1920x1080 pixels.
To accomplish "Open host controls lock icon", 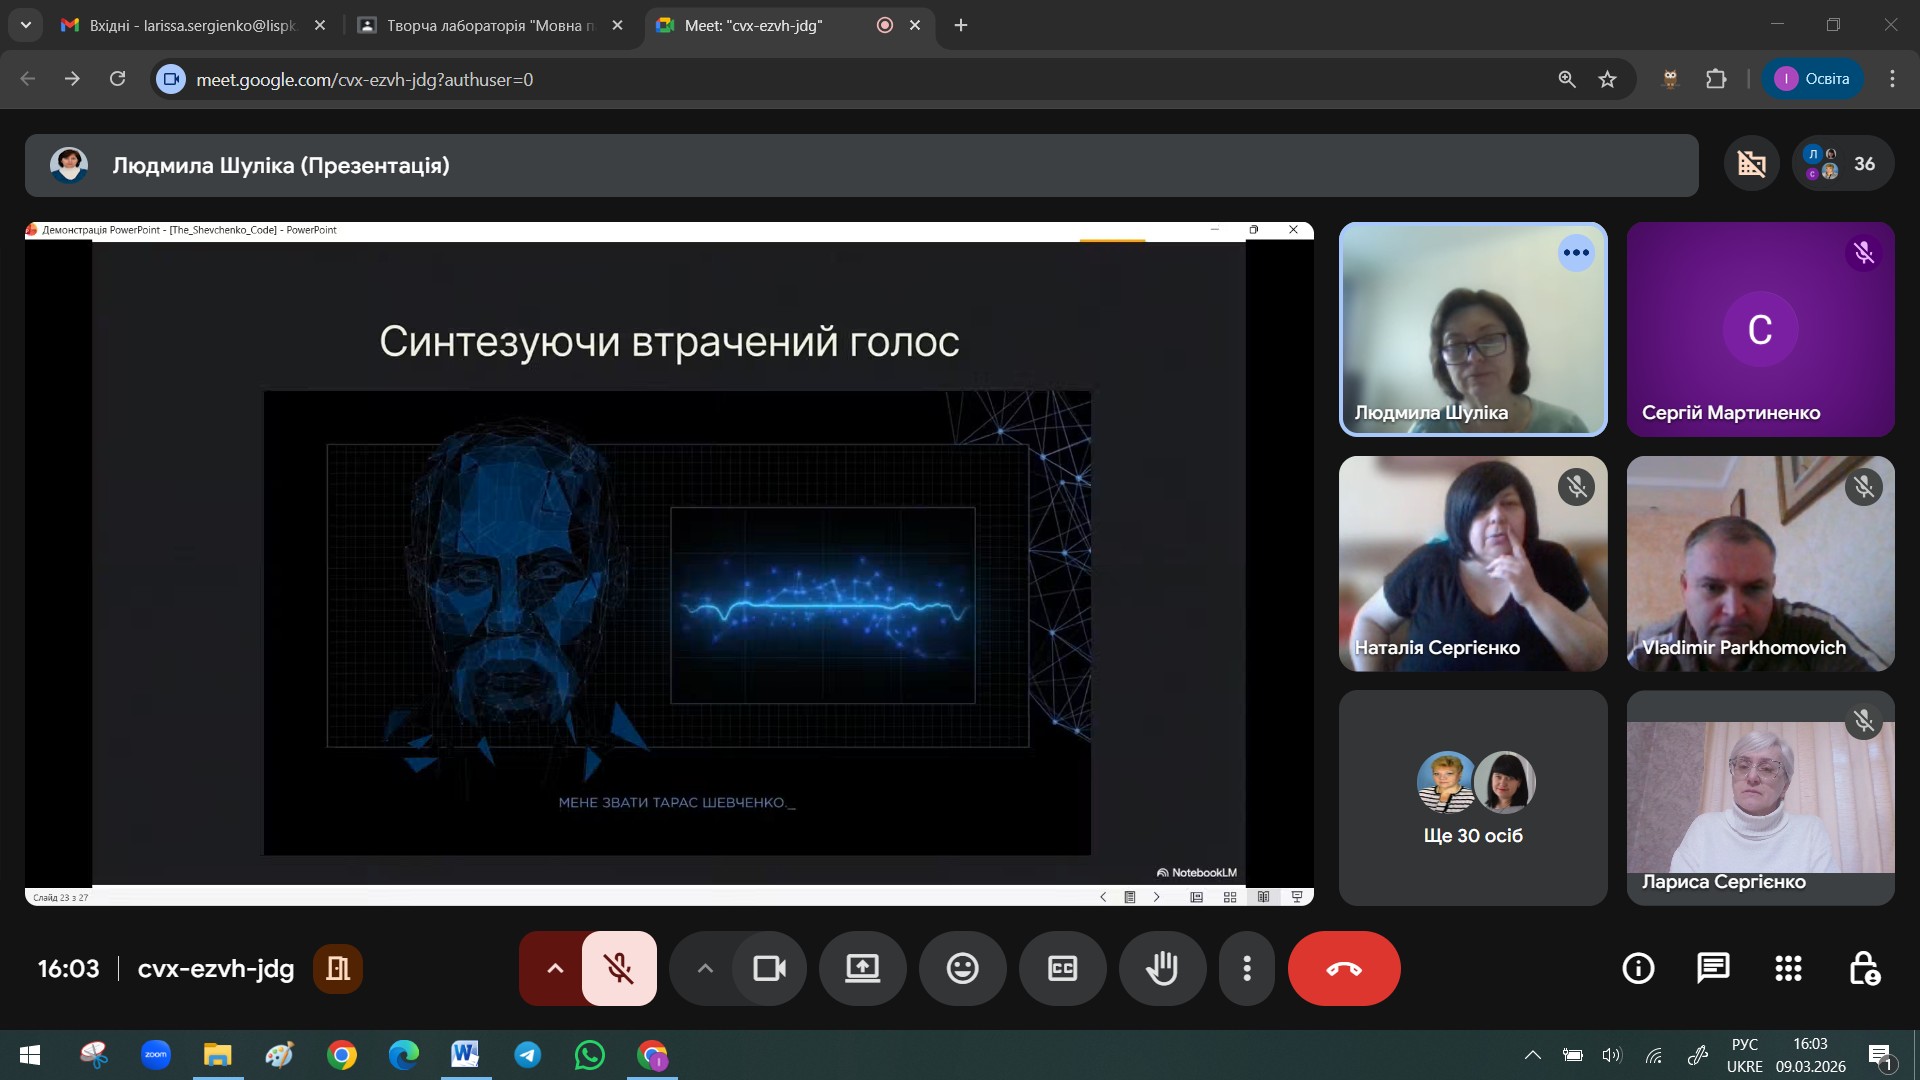I will click(x=1863, y=968).
